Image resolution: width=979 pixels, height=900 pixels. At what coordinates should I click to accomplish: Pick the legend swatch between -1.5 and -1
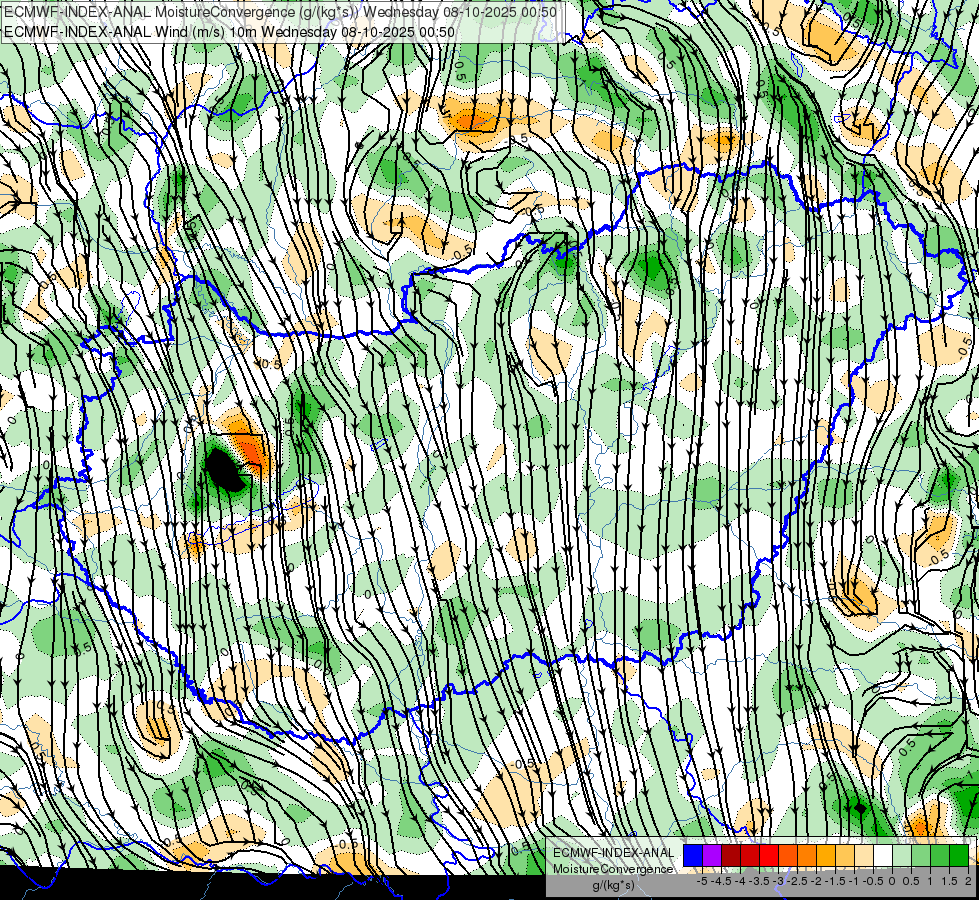pos(845,856)
